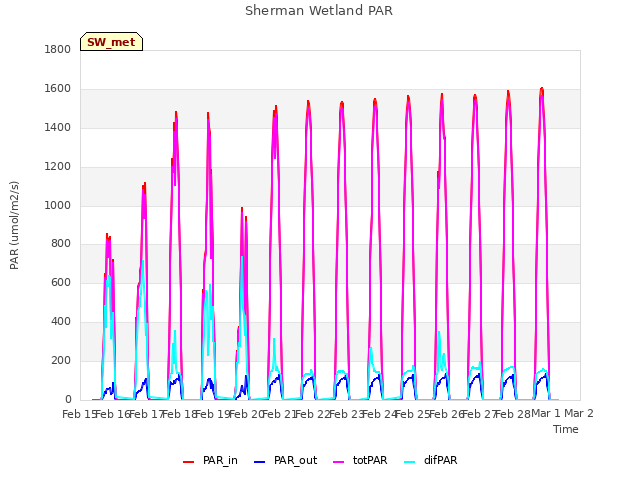Click the 800 y-axis tick label
Screen dimensions: 640x480
tap(61, 244)
